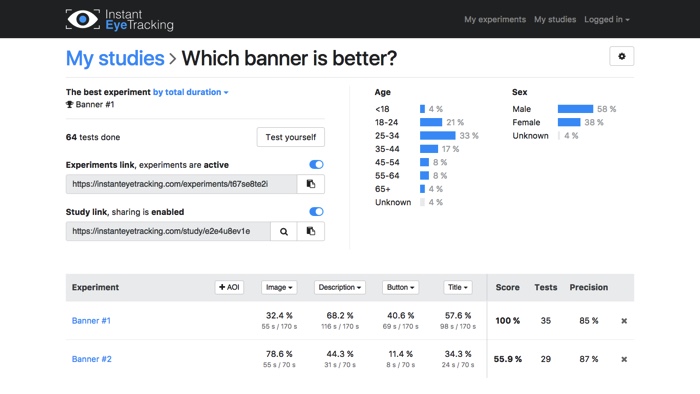Expand the Image AOI dropdown
This screenshot has height=394, width=700.
tap(279, 287)
